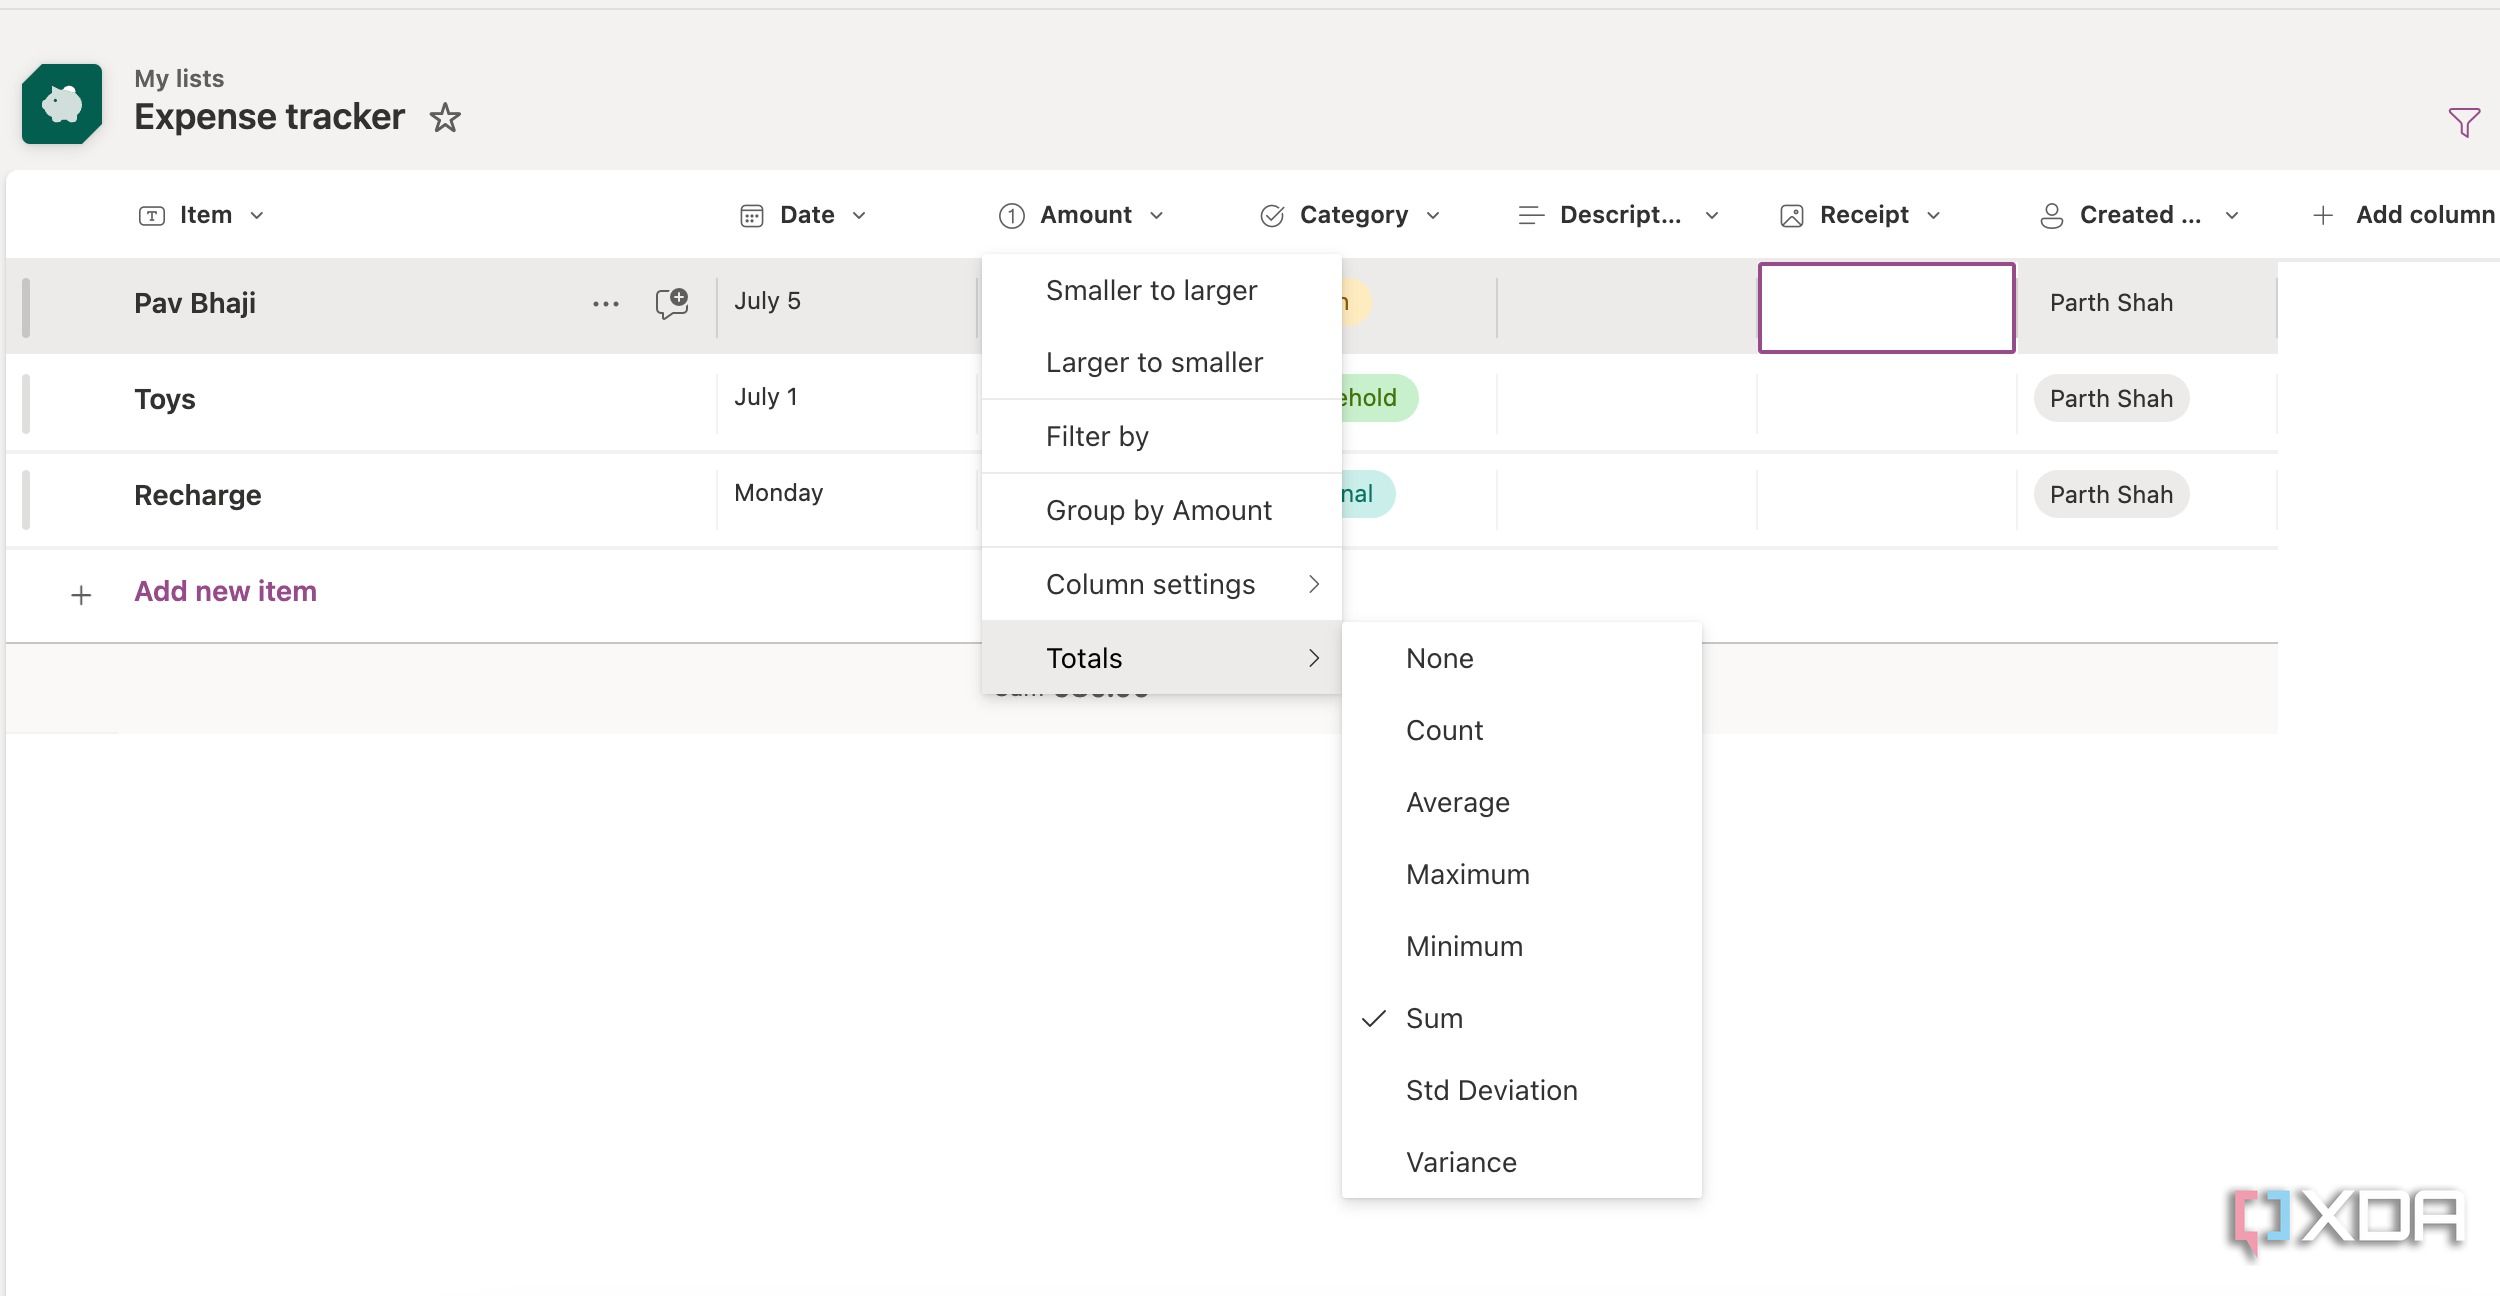This screenshot has width=2500, height=1296.
Task: Set totals to Maximum
Action: [x=1522, y=874]
